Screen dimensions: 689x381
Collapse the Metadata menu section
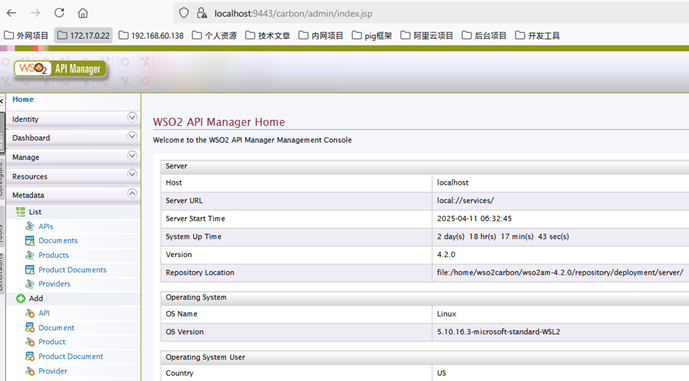click(132, 193)
